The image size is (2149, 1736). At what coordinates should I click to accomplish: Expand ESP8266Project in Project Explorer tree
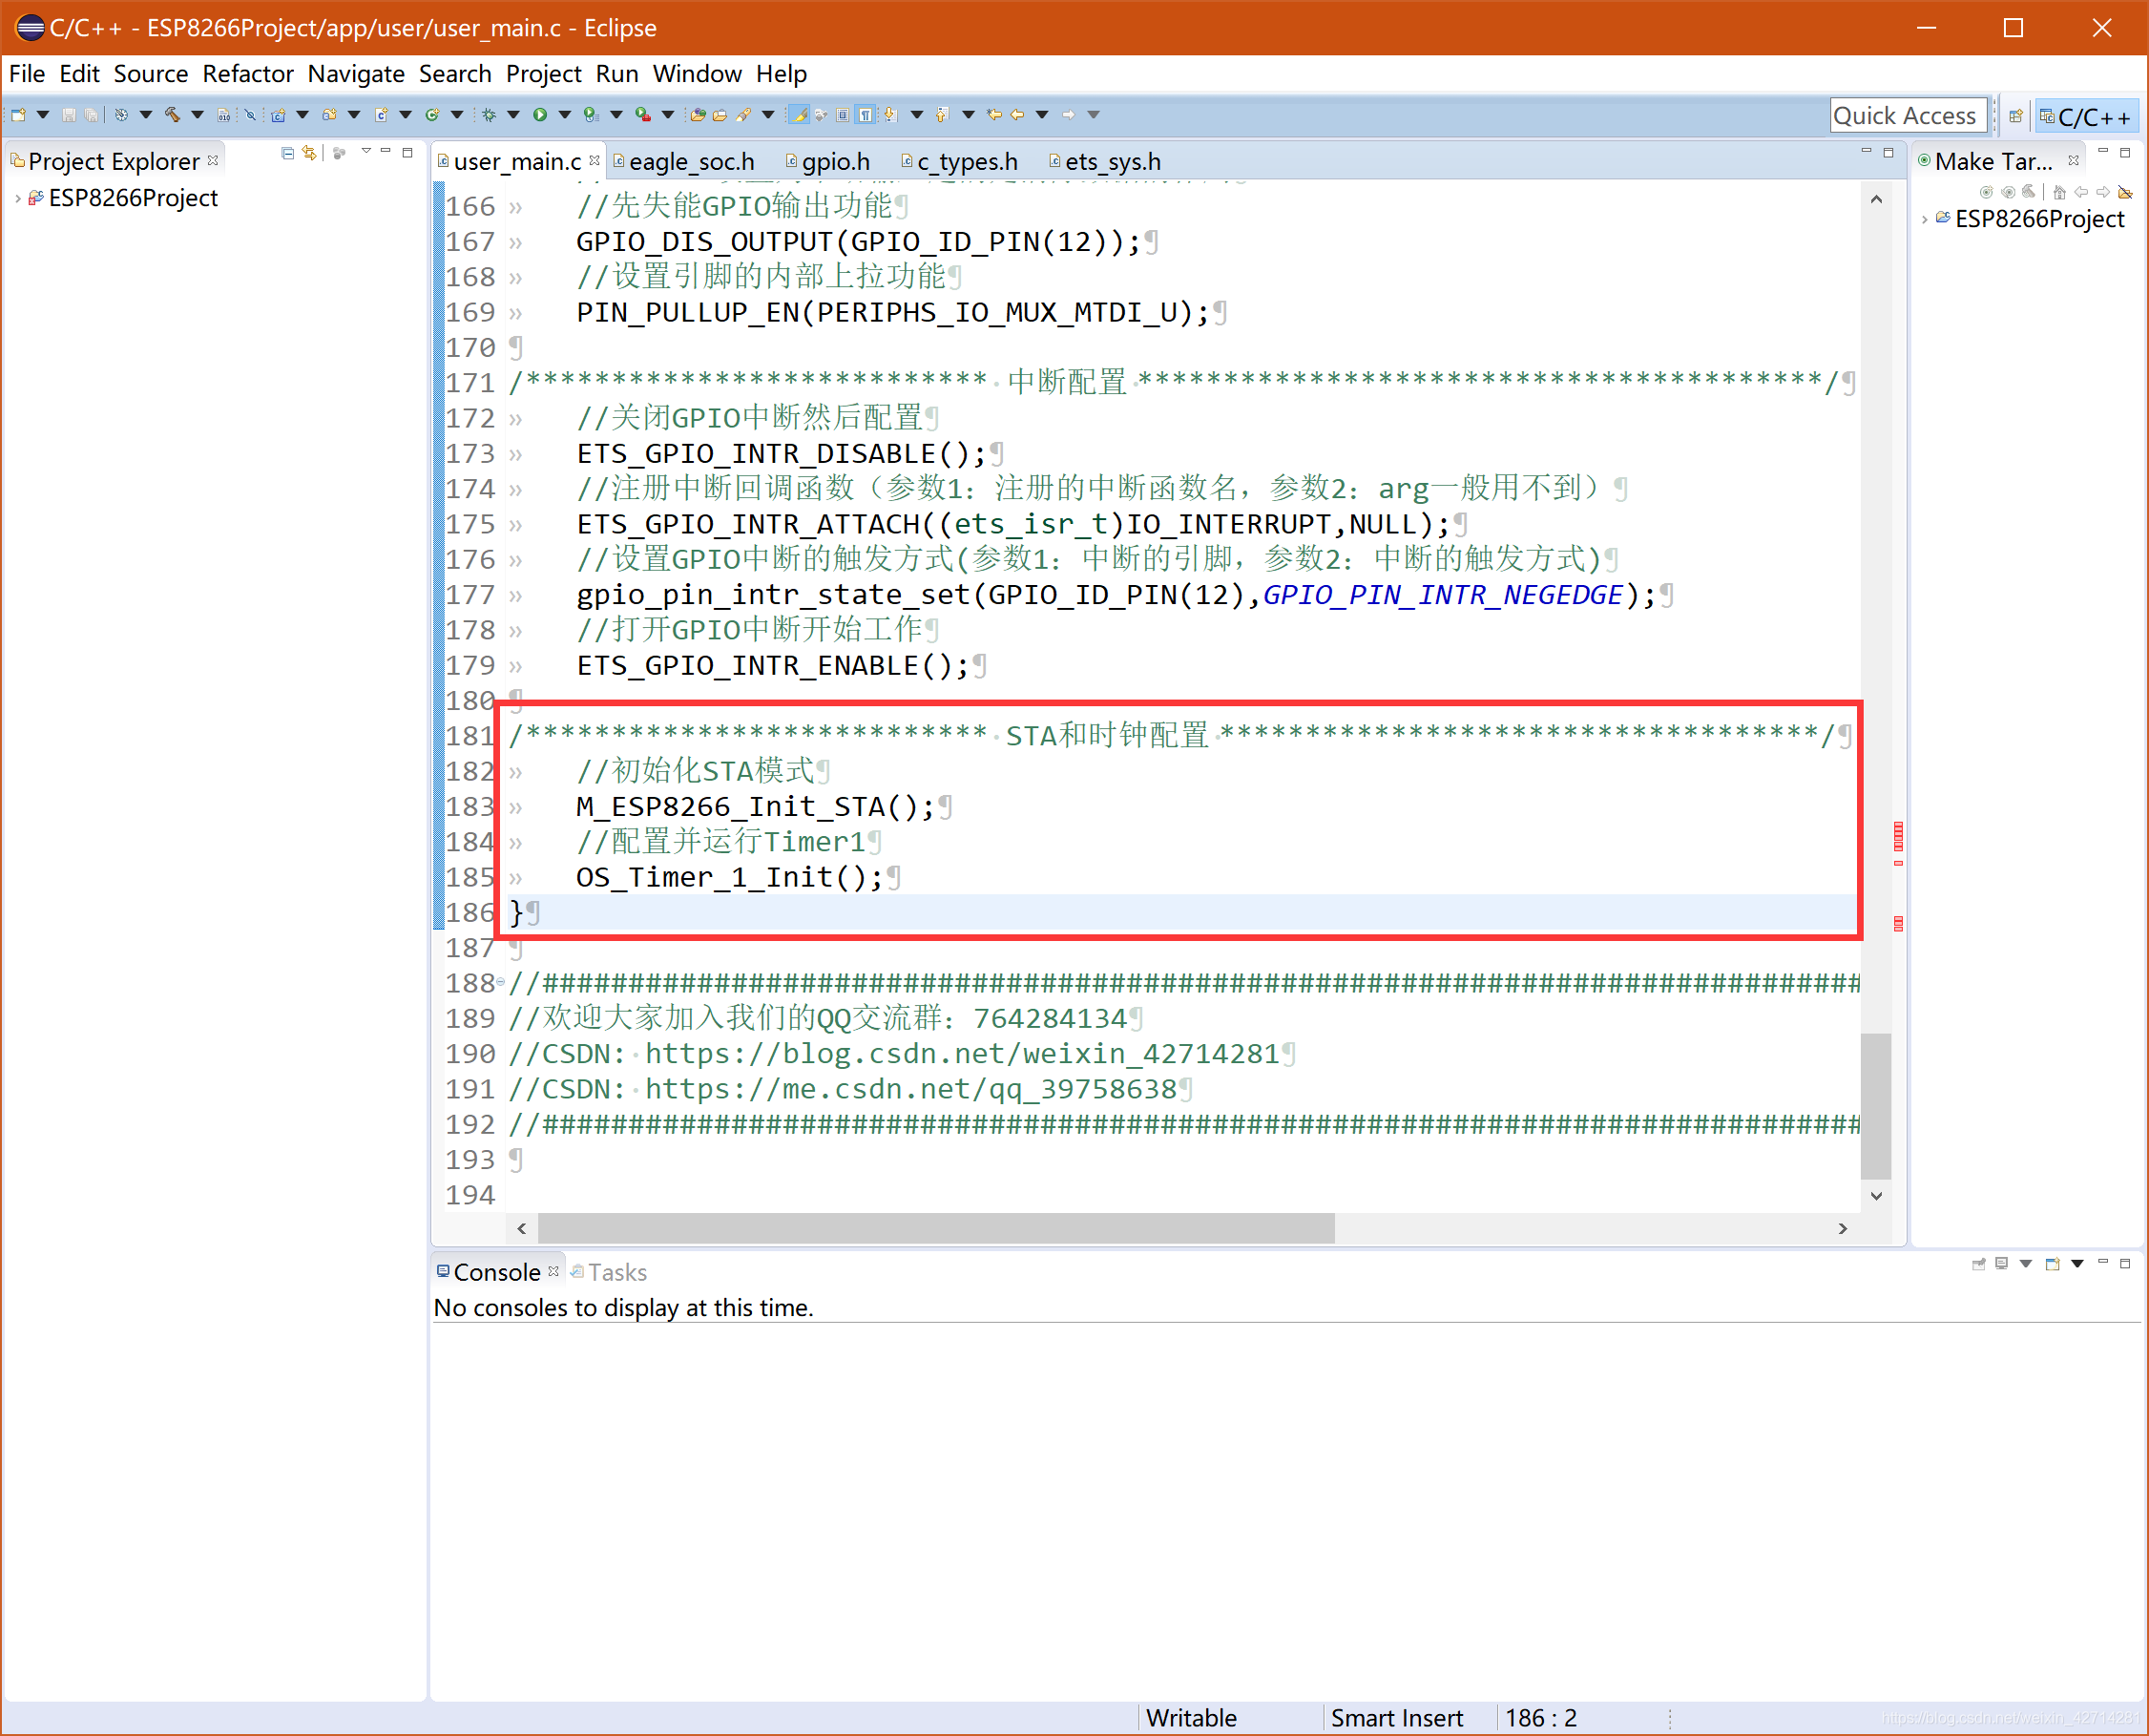(17, 199)
